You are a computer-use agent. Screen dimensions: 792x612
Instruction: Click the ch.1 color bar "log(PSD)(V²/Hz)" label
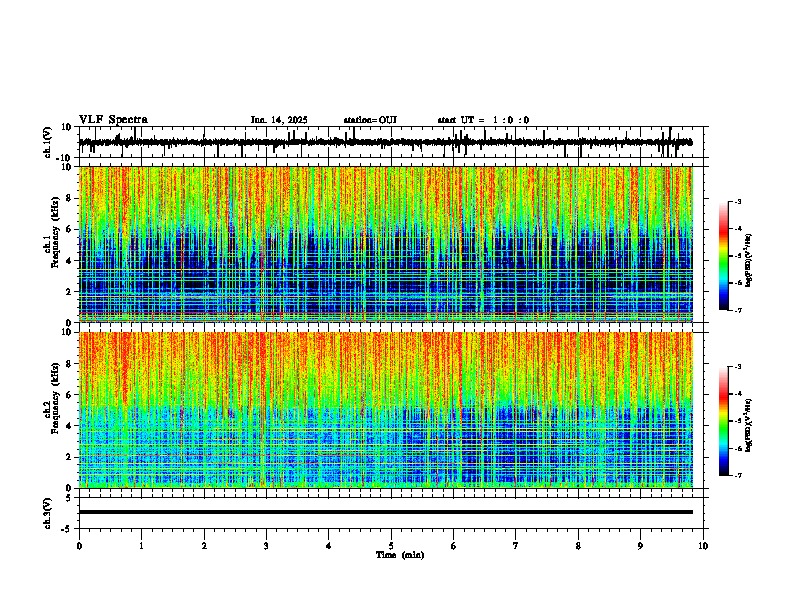tap(749, 261)
